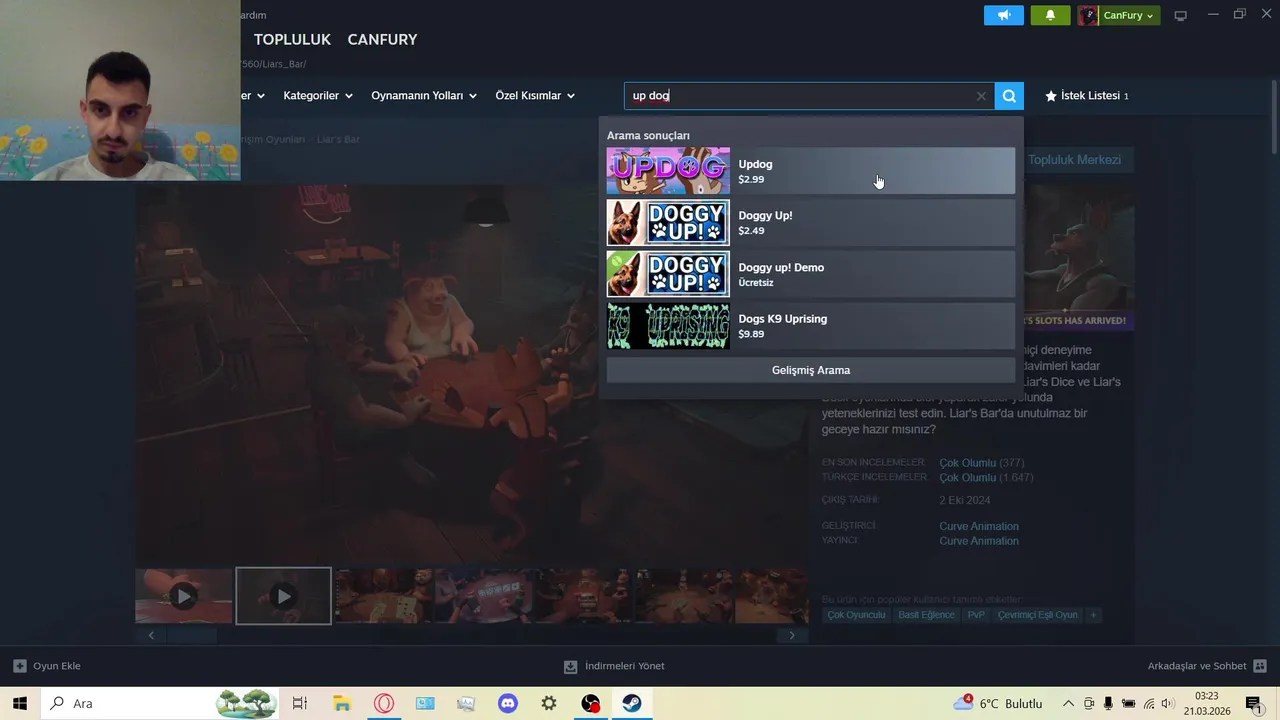
Task: Click the system tray Wi-Fi icon
Action: (1149, 704)
